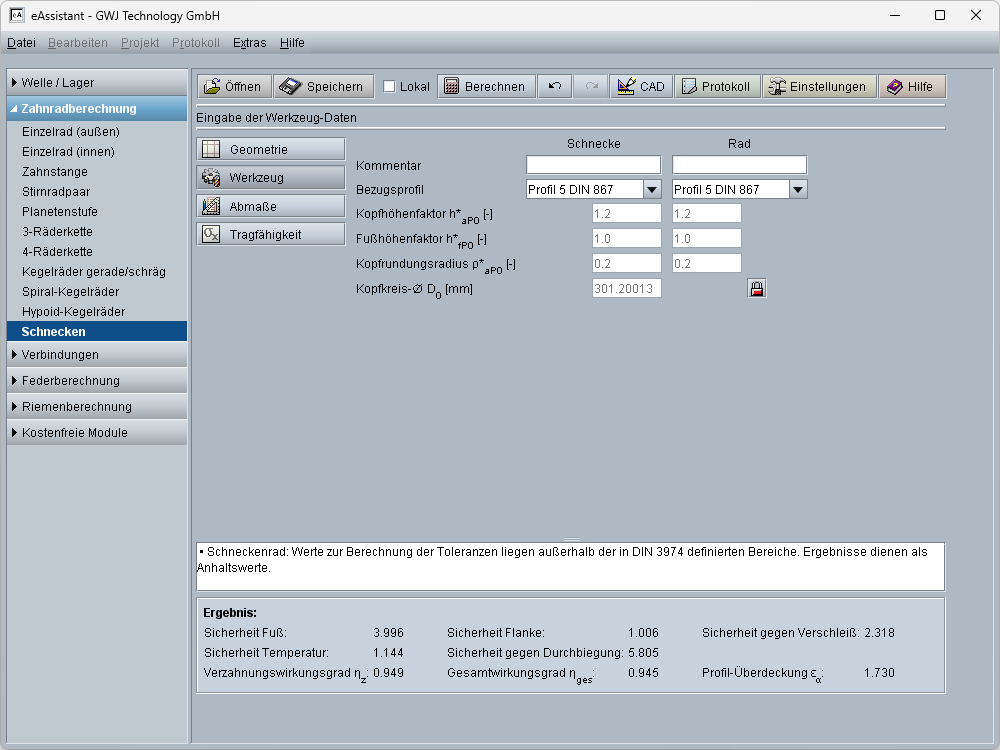Open the CAD export button
Viewport: 1000px width, 750px height.
click(x=641, y=87)
